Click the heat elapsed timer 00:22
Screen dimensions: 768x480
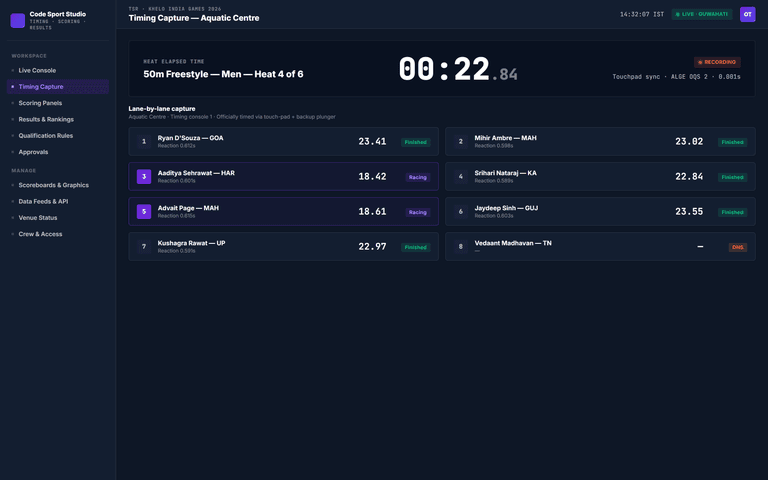(x=457, y=69)
